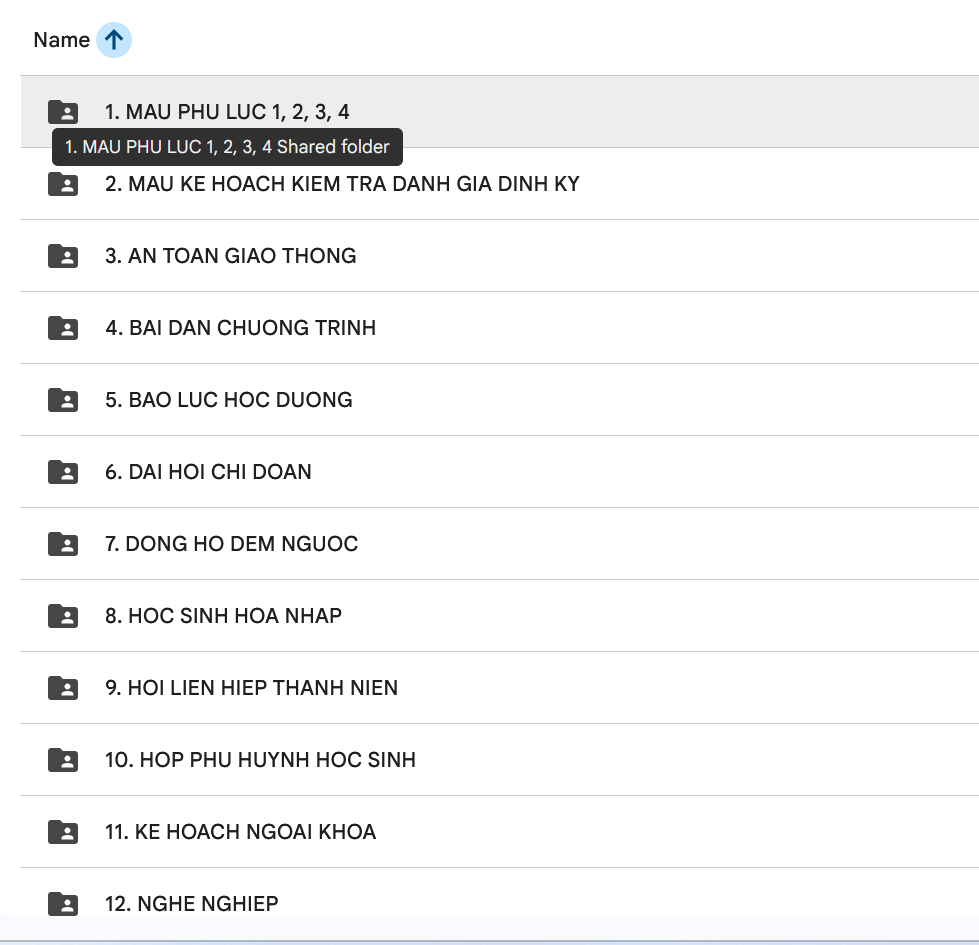Select 8. HOC SINH HOA NHAP folder name
Image resolution: width=979 pixels, height=945 pixels.
click(x=223, y=616)
